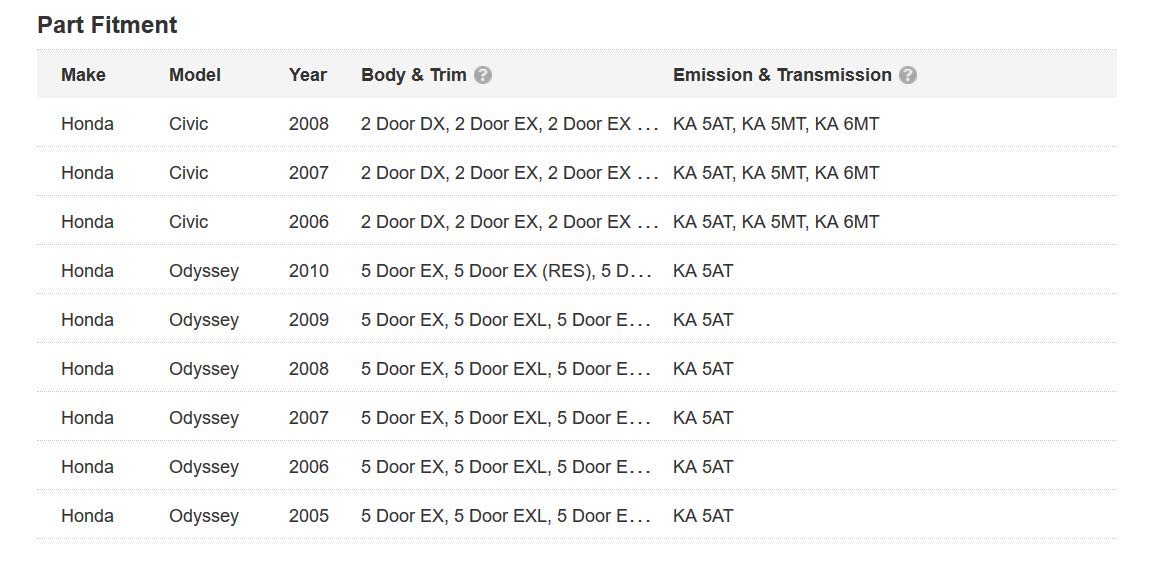Click the Year column header
Image resolution: width=1149 pixels, height=582 pixels.
point(308,75)
